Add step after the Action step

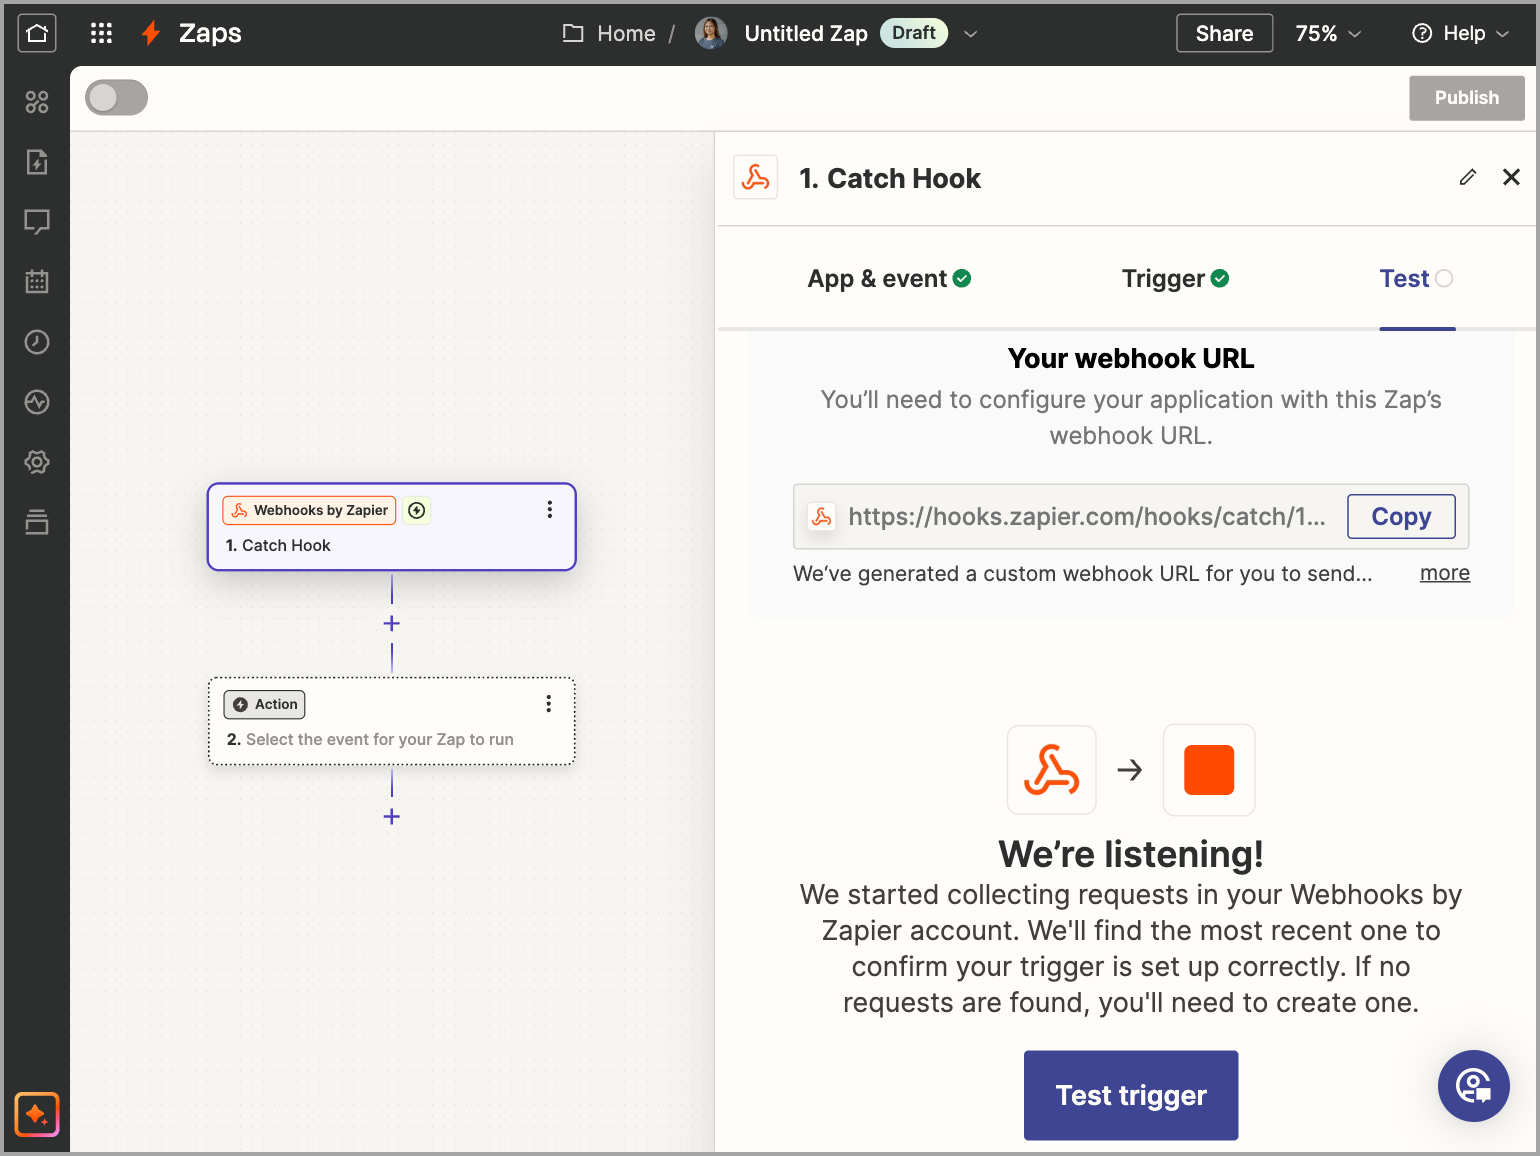click(x=392, y=817)
